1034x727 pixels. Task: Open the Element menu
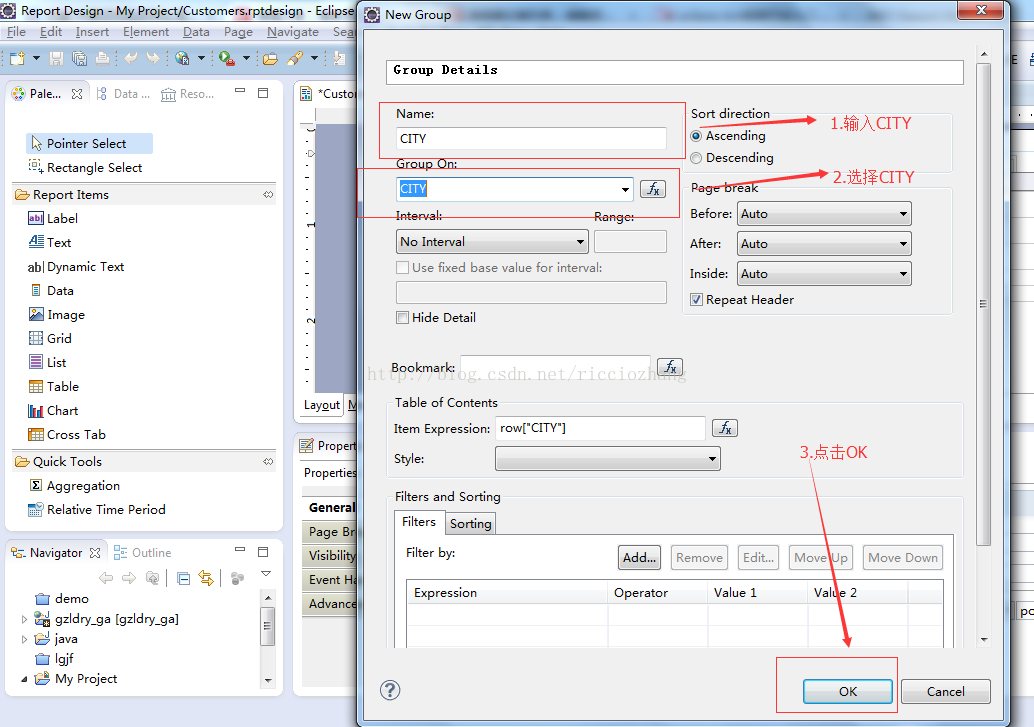(146, 32)
